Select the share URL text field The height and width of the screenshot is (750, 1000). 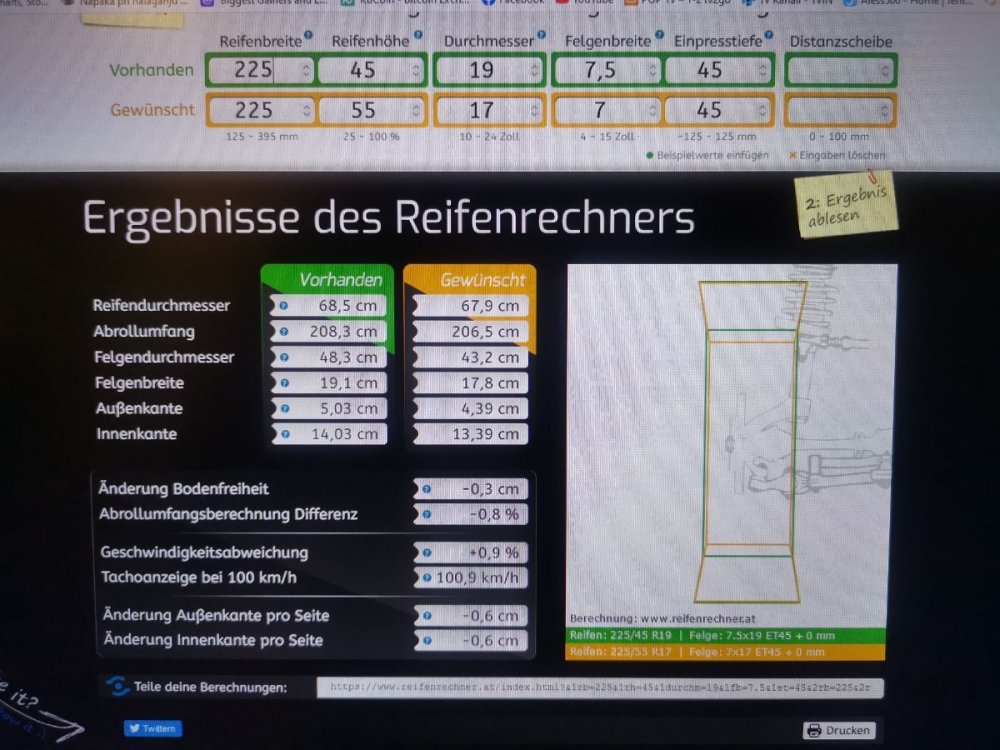[600, 688]
